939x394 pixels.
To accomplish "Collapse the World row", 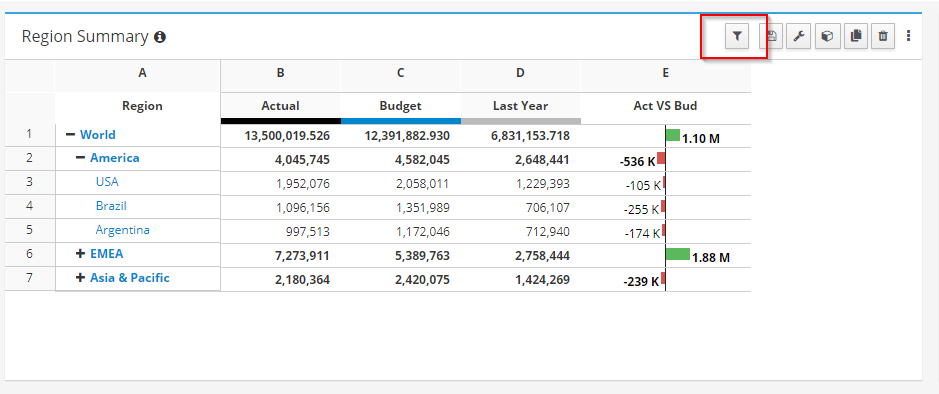I will tap(71, 135).
